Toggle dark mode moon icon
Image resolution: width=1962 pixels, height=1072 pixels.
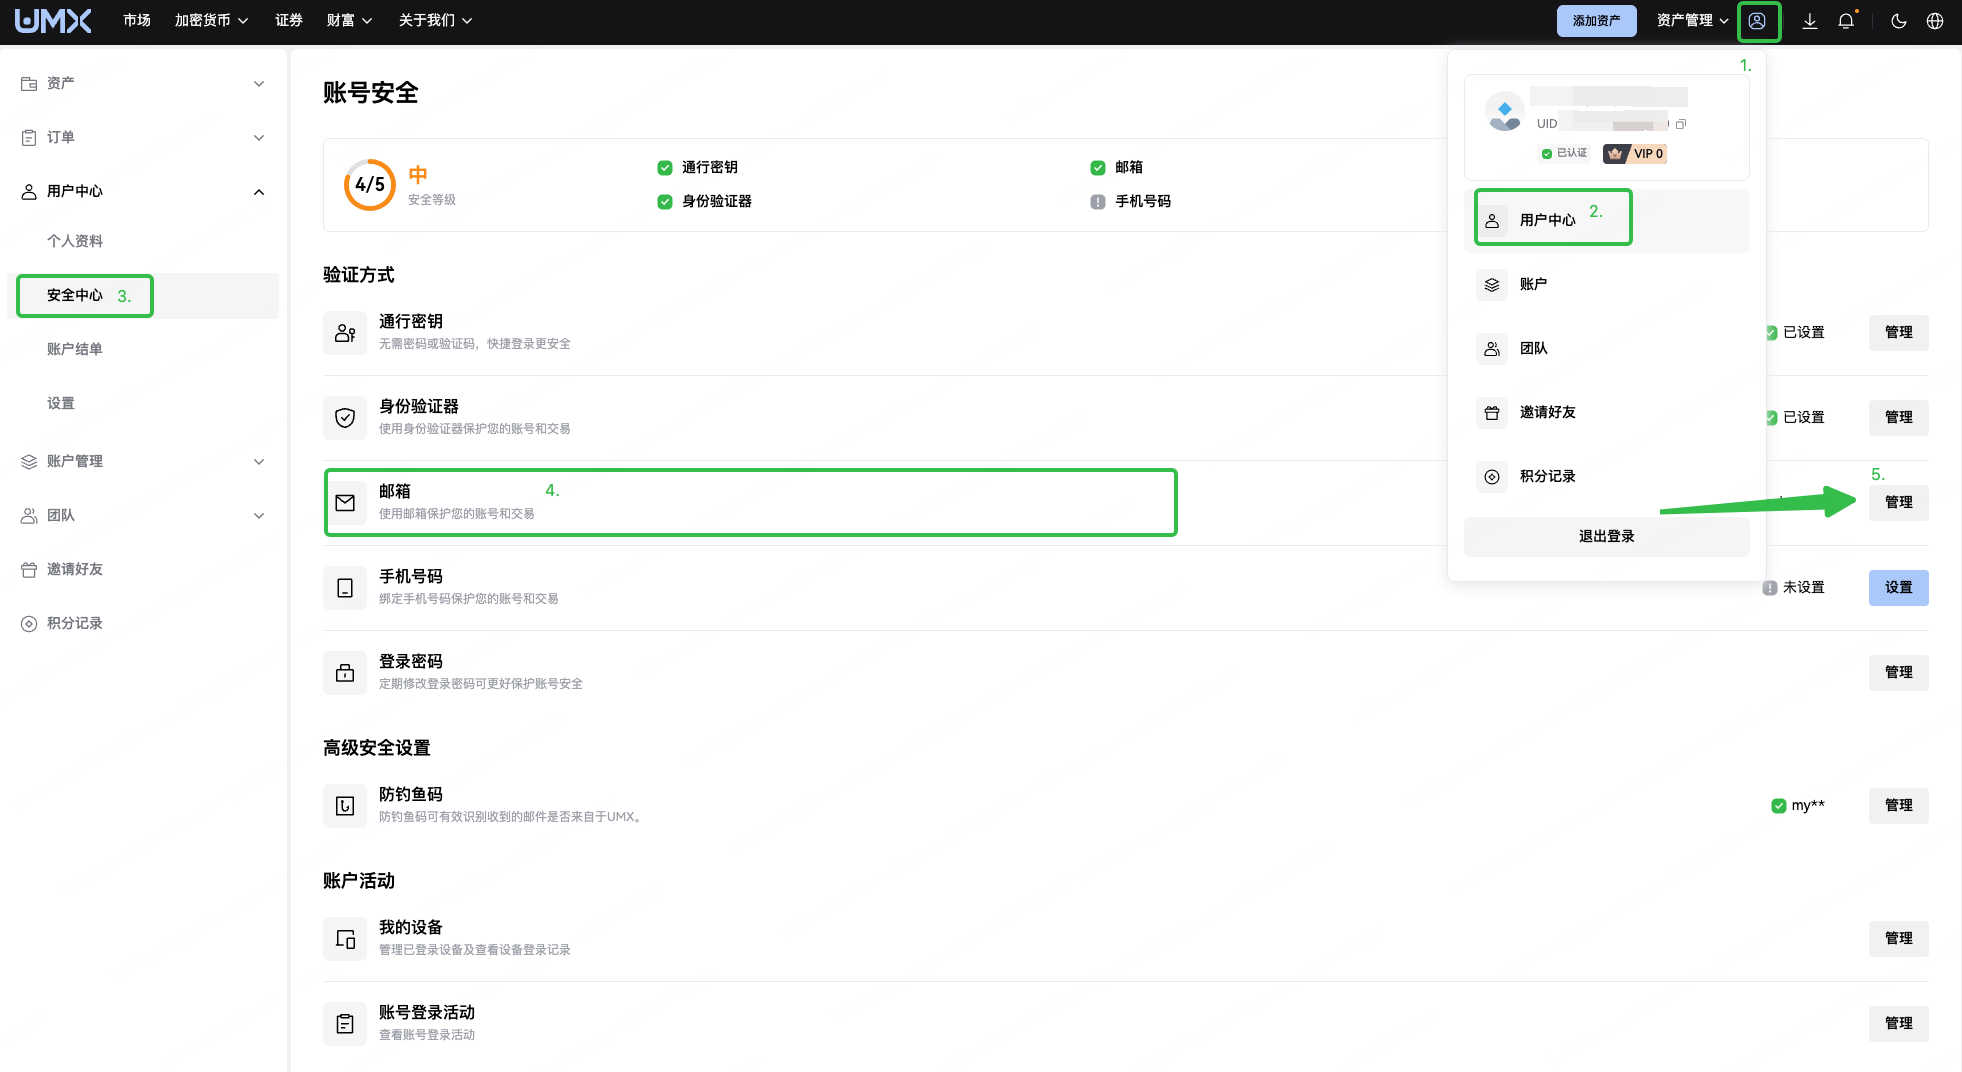pos(1898,21)
